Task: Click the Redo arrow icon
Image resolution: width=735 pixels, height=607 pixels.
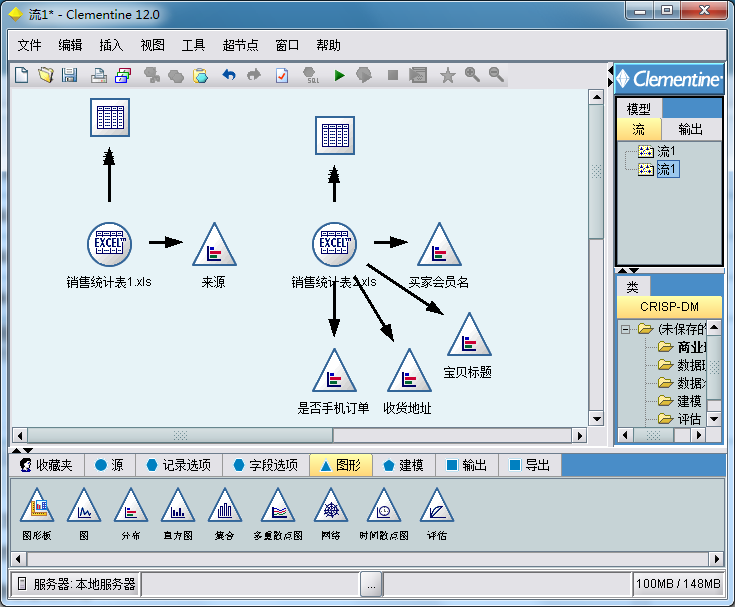Action: tap(254, 75)
